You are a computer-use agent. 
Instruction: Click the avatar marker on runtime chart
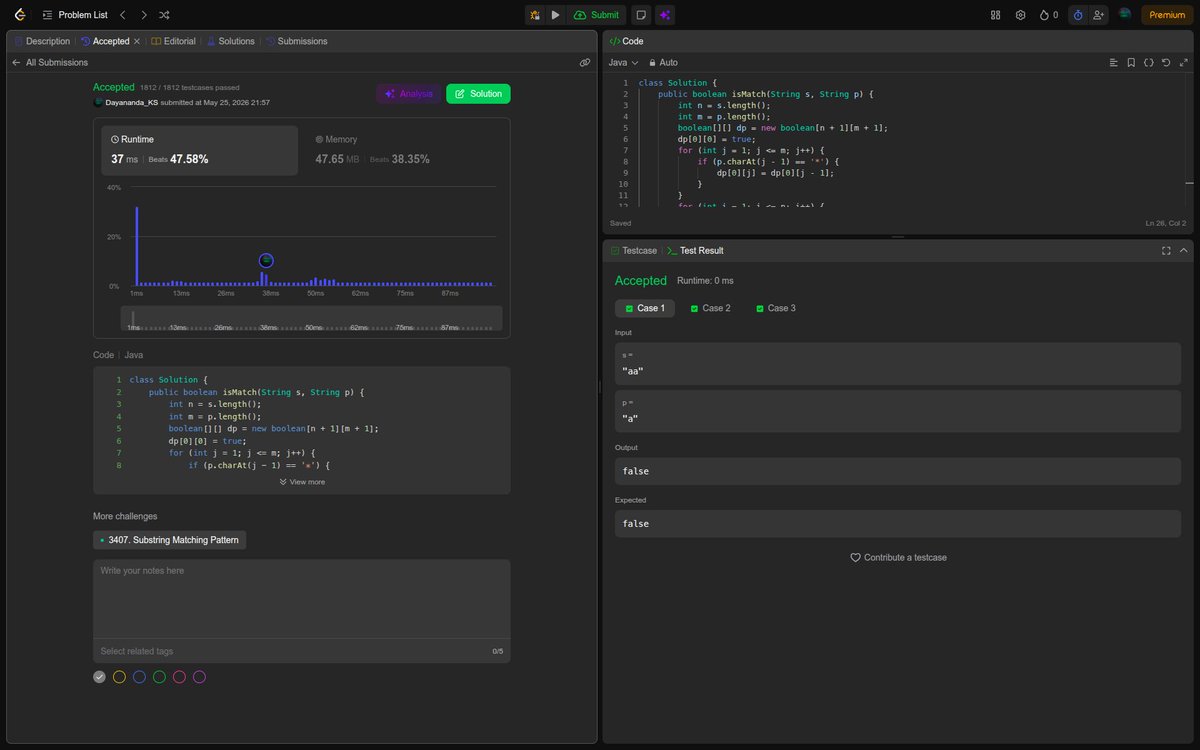266,261
